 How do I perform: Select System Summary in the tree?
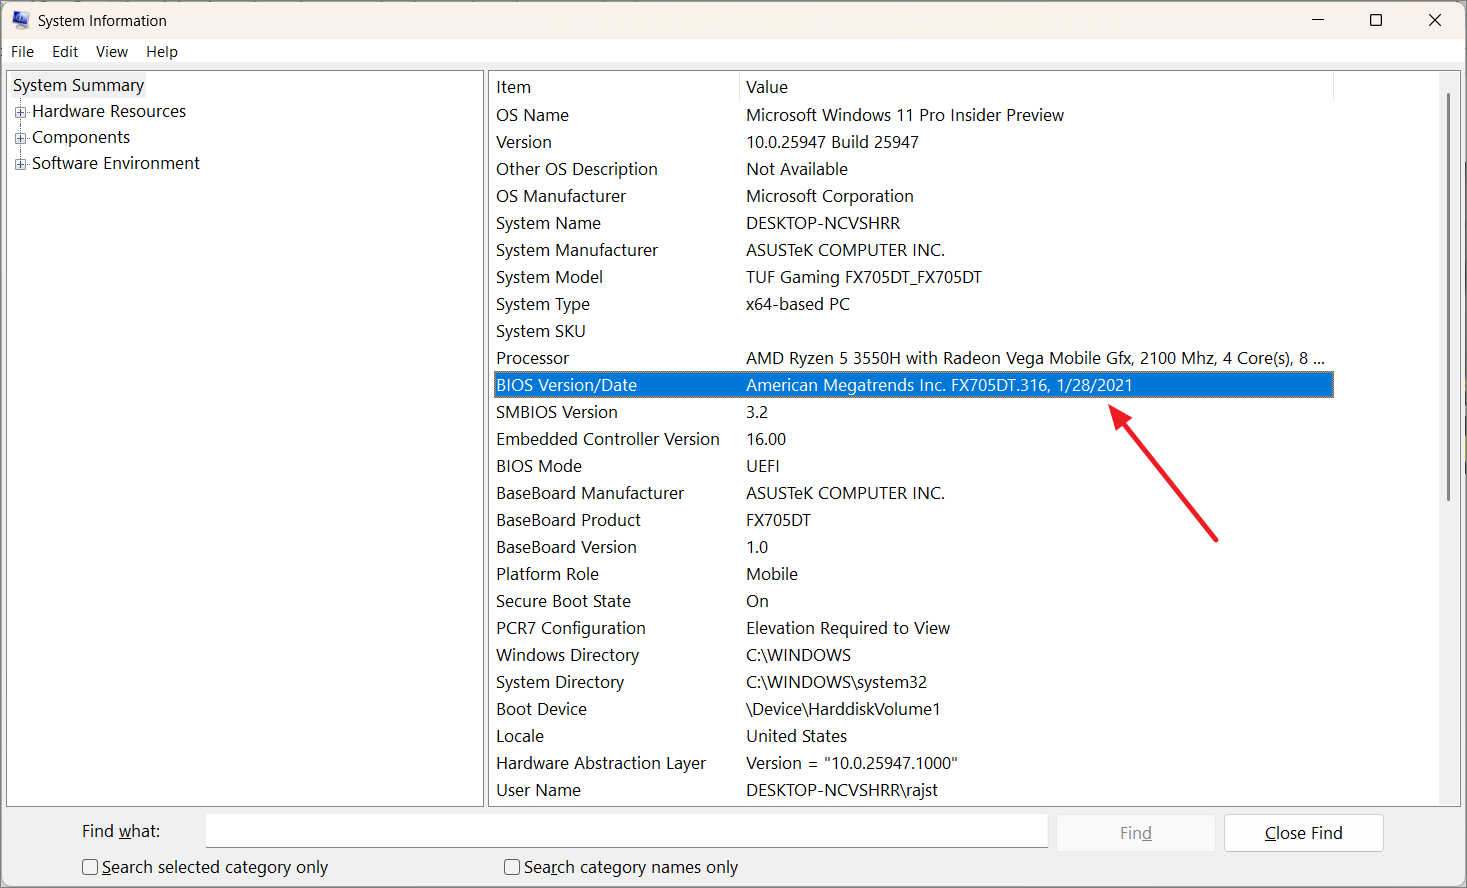click(78, 85)
